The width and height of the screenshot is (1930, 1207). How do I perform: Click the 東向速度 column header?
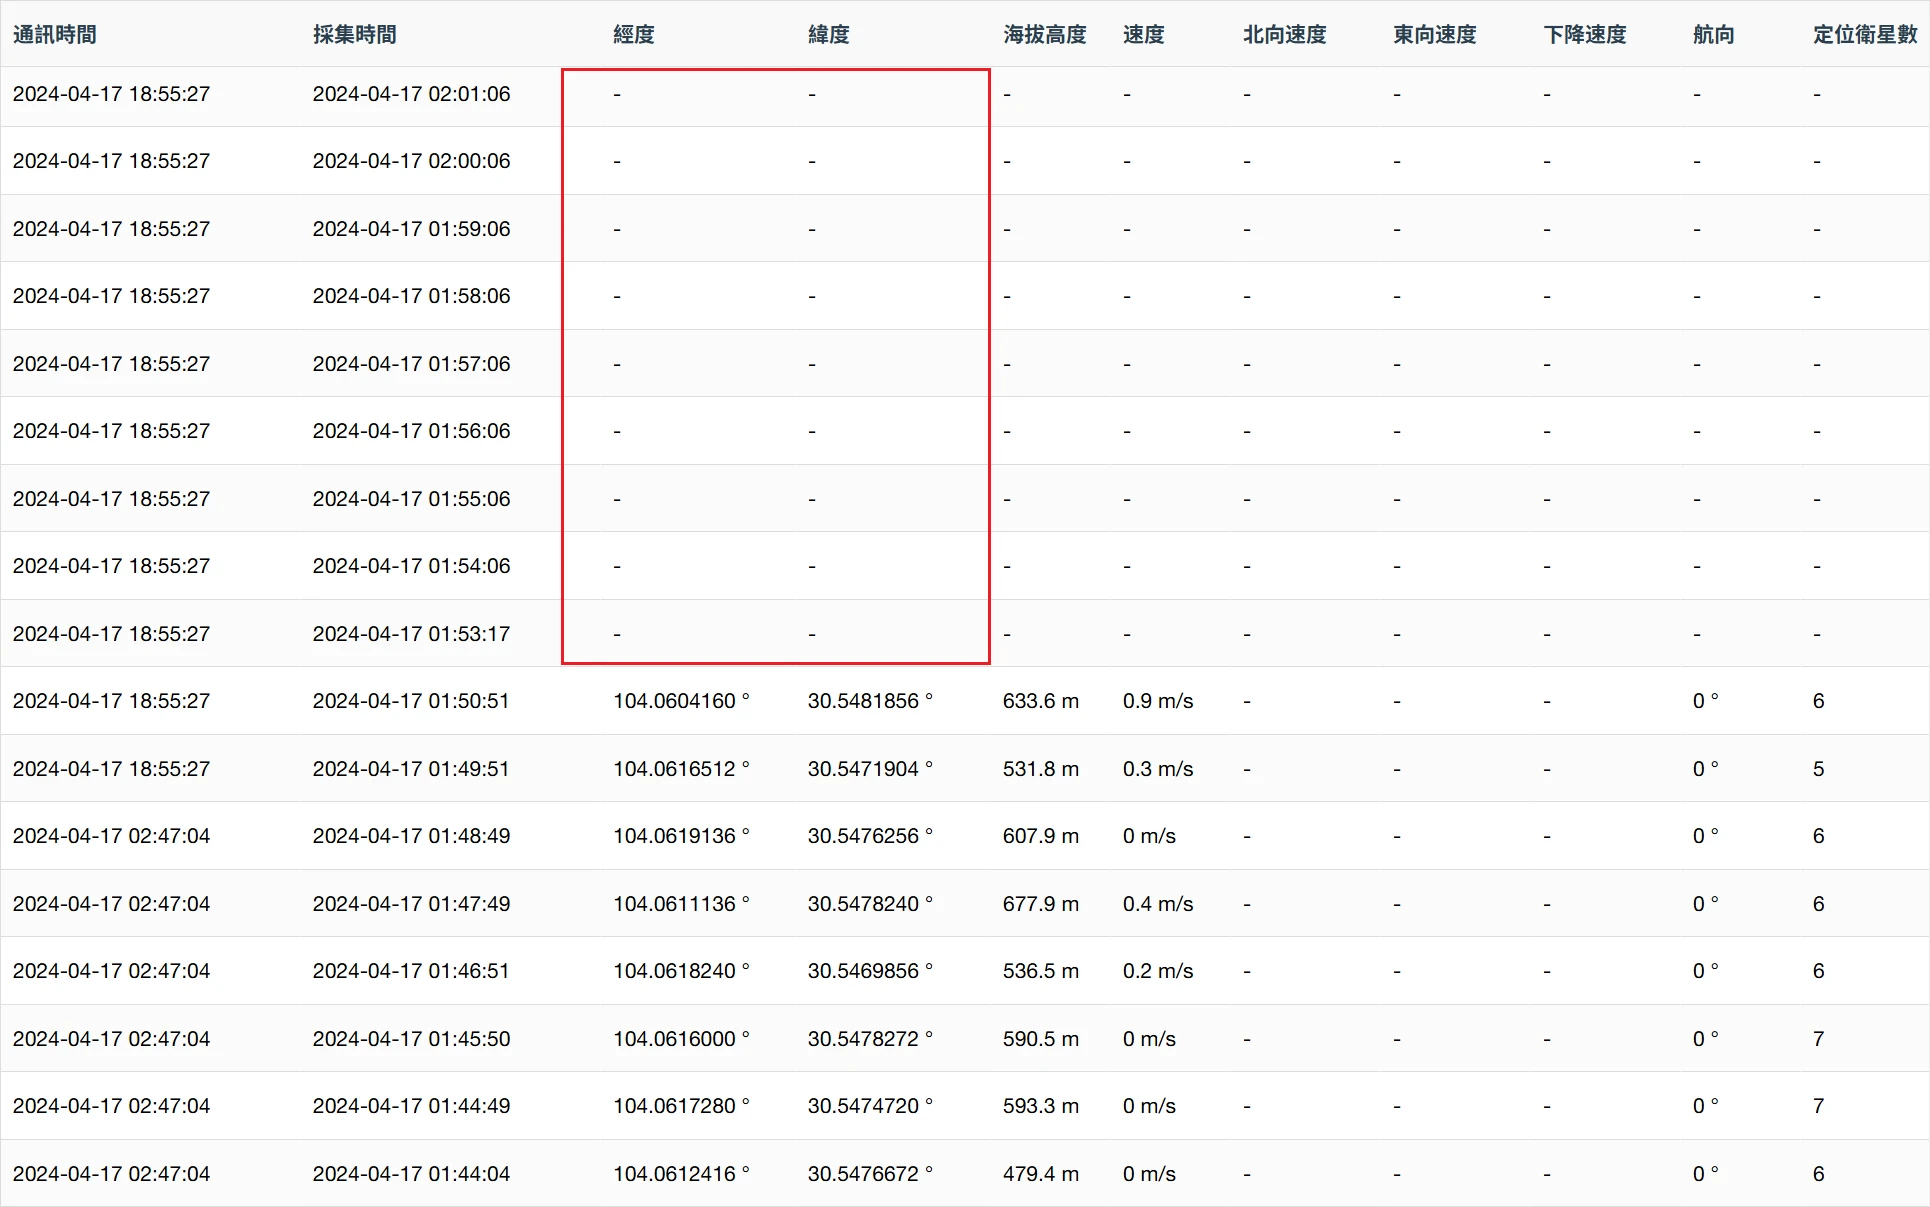point(1435,35)
